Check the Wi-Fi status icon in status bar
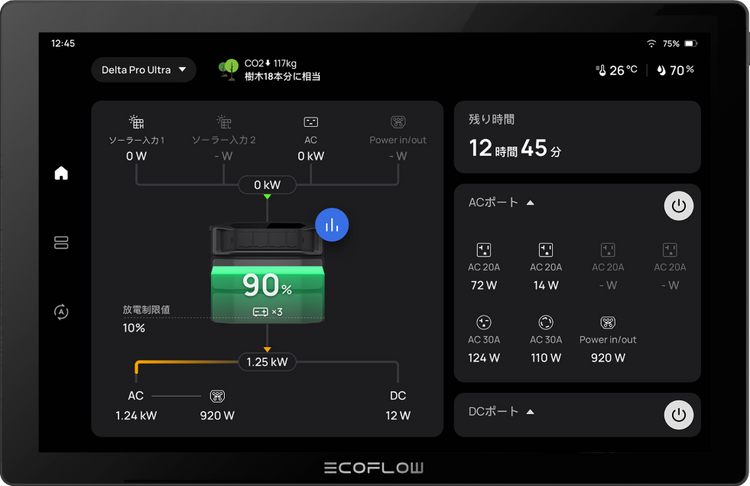Viewport: 750px width, 486px height. point(651,44)
